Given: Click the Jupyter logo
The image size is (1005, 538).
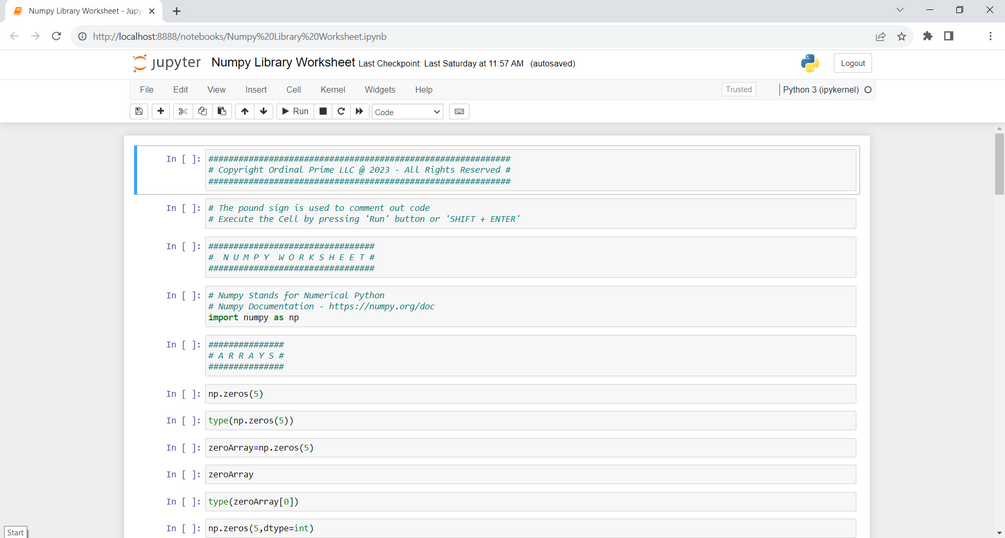Looking at the screenshot, I should click(167, 63).
